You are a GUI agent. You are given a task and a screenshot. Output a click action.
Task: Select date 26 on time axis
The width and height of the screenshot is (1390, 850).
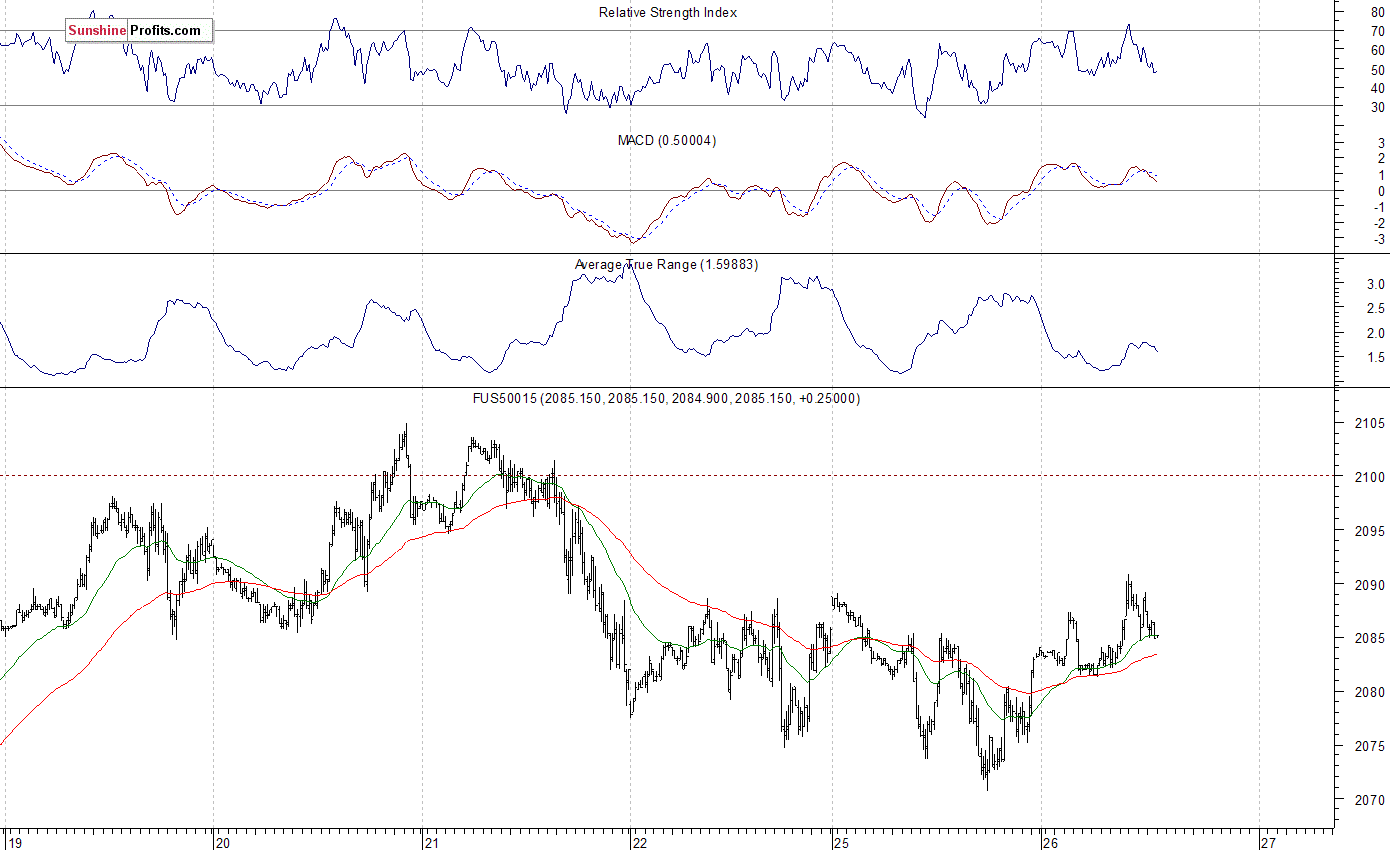pos(1050,842)
